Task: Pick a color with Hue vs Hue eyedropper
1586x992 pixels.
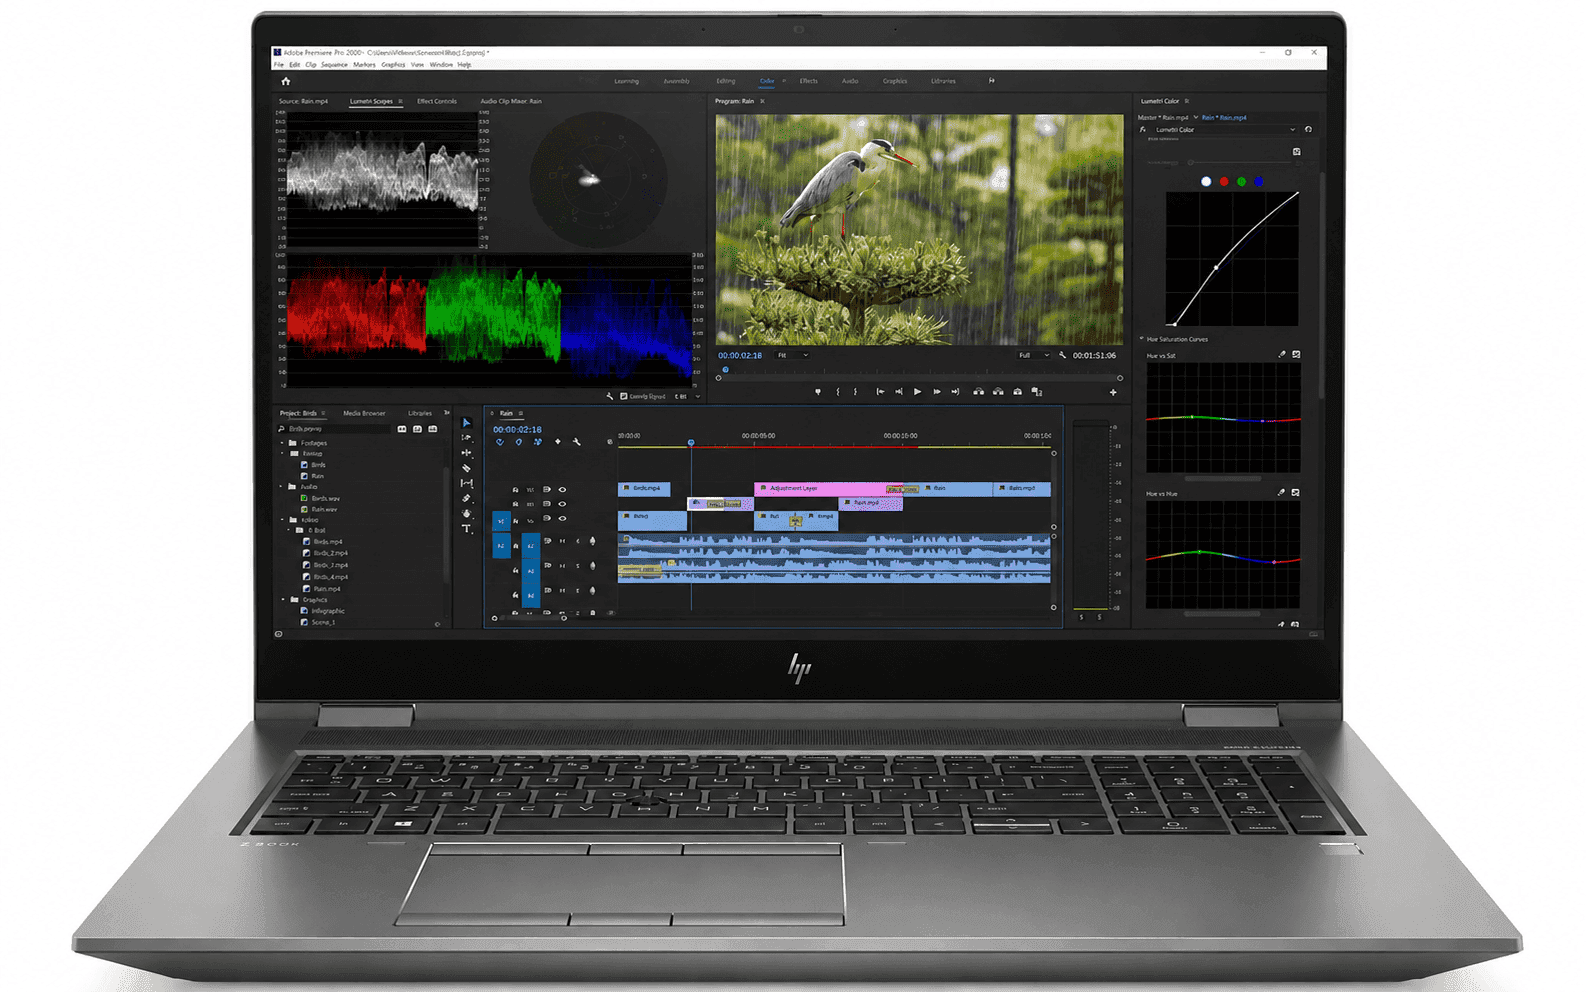Action: [1282, 493]
